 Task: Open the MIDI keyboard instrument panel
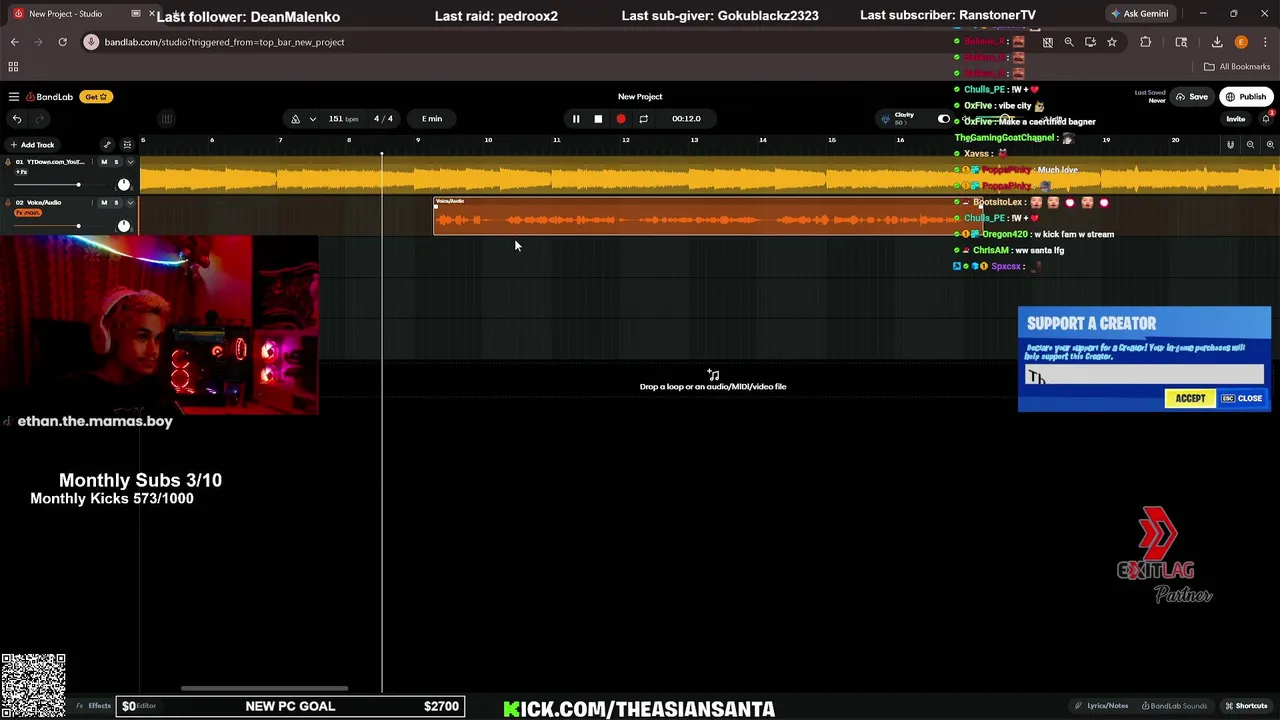pyautogui.click(x=167, y=119)
